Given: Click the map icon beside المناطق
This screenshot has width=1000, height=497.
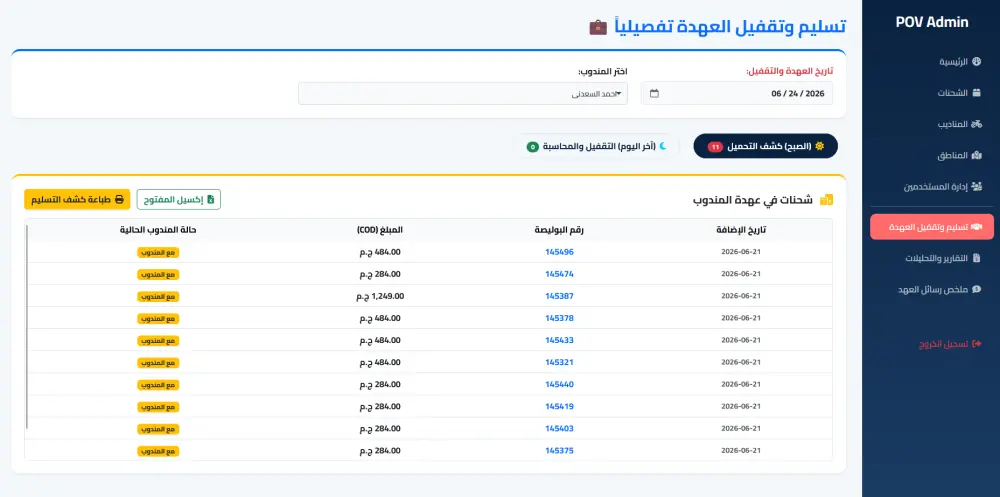Looking at the screenshot, I should point(976,156).
